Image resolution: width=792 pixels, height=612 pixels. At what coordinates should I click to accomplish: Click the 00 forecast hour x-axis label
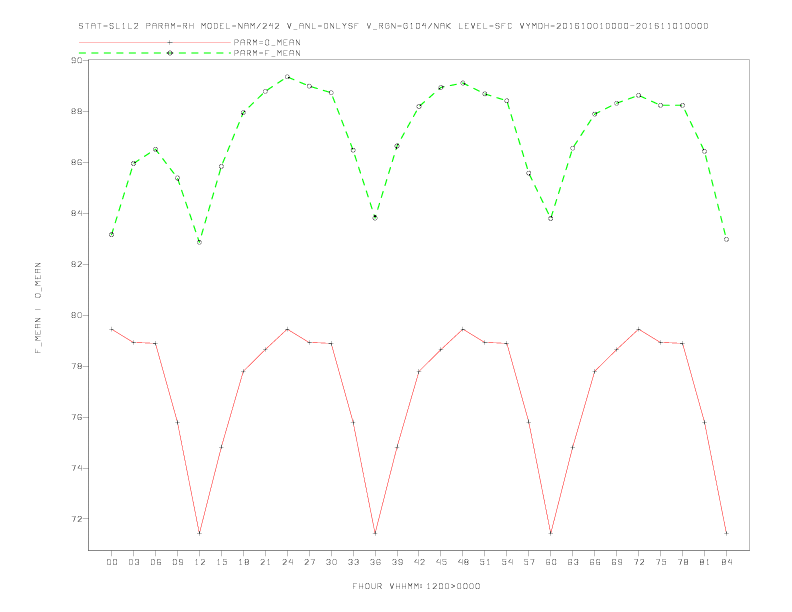coord(112,562)
